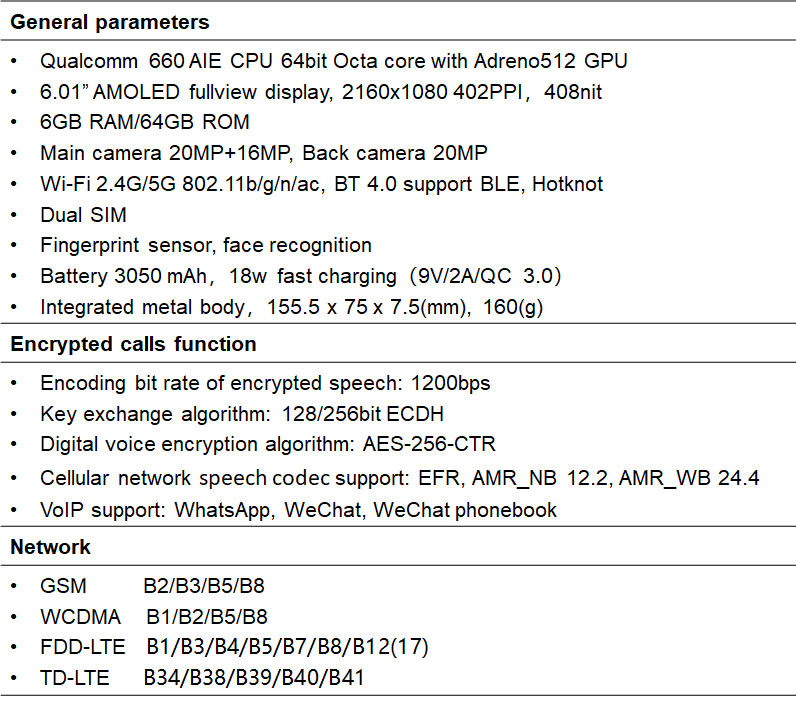Image resolution: width=796 pixels, height=703 pixels.
Task: Click the Key exchange algorithm ECDH line
Action: pyautogui.click(x=242, y=414)
